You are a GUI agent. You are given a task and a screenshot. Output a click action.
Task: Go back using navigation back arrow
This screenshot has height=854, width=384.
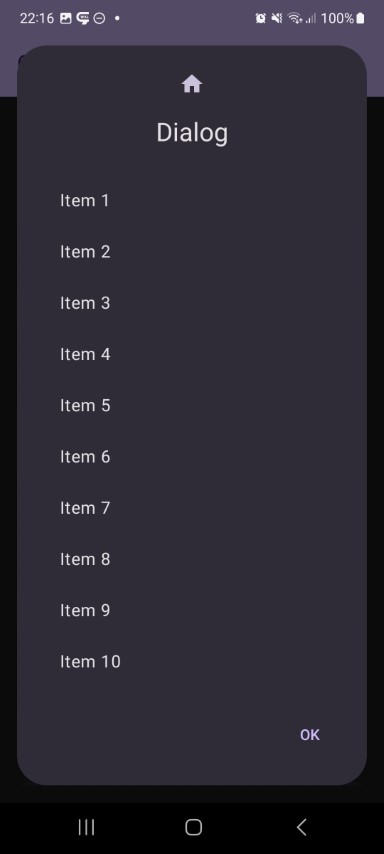(301, 827)
